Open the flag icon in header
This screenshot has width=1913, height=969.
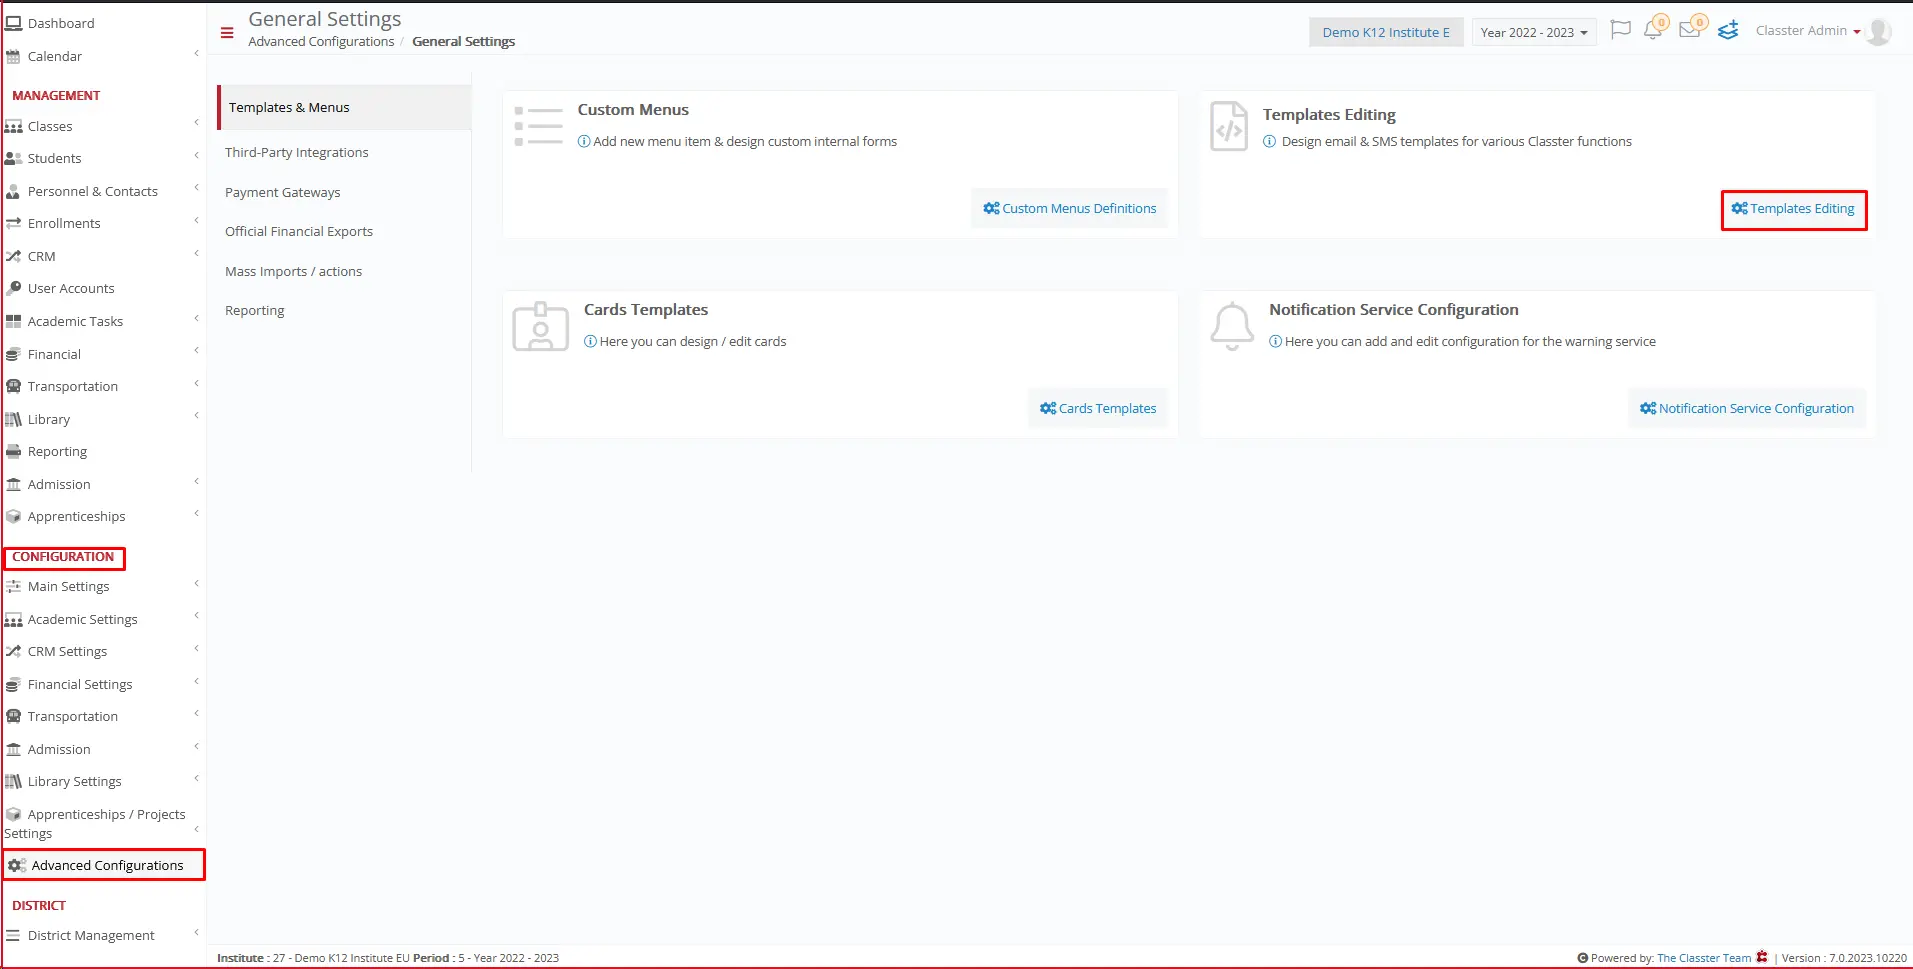(x=1621, y=30)
